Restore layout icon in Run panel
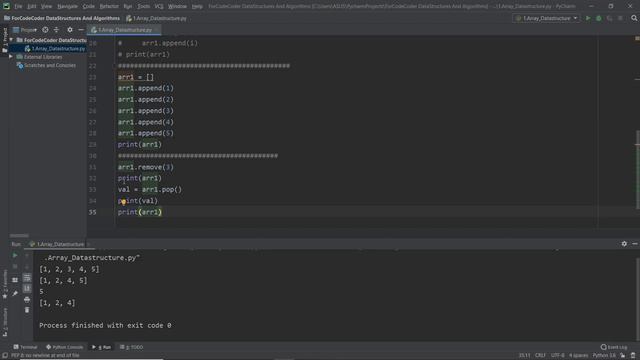The width and height of the screenshot is (640, 360). 15,280
